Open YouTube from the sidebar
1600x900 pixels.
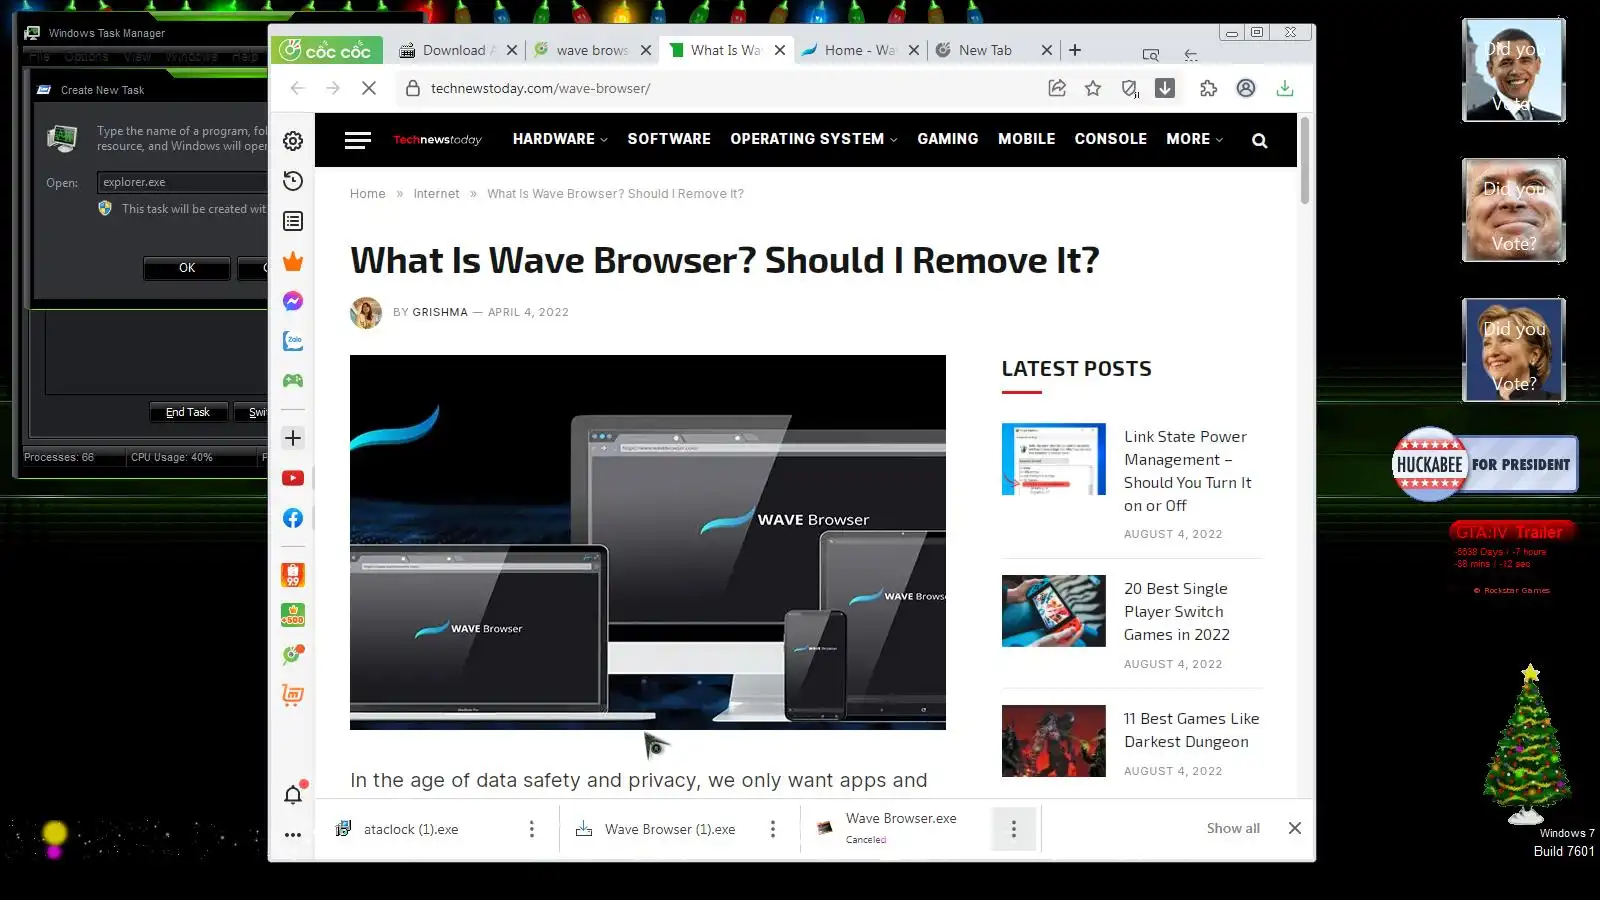click(x=293, y=478)
